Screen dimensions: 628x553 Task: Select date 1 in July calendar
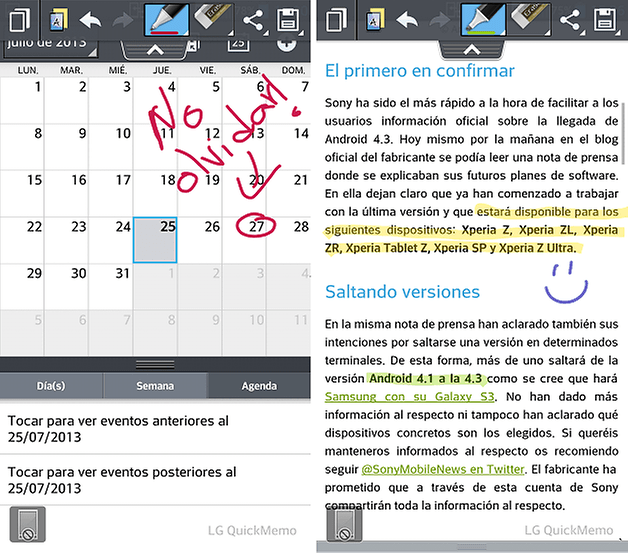pyautogui.click(x=22, y=101)
